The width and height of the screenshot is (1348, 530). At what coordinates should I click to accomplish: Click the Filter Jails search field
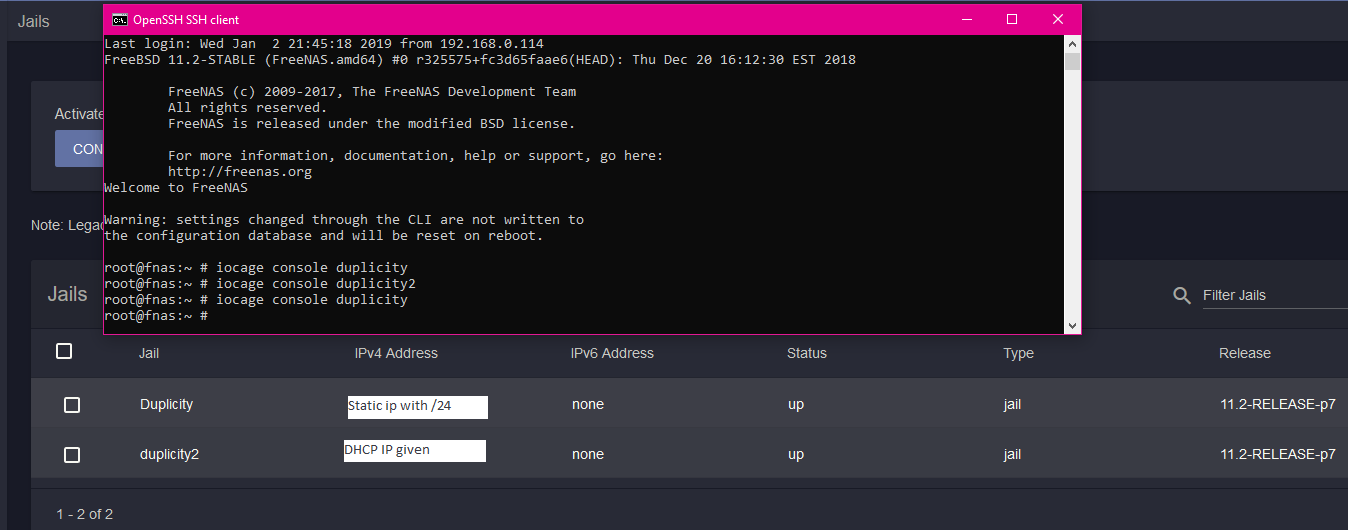point(1275,295)
